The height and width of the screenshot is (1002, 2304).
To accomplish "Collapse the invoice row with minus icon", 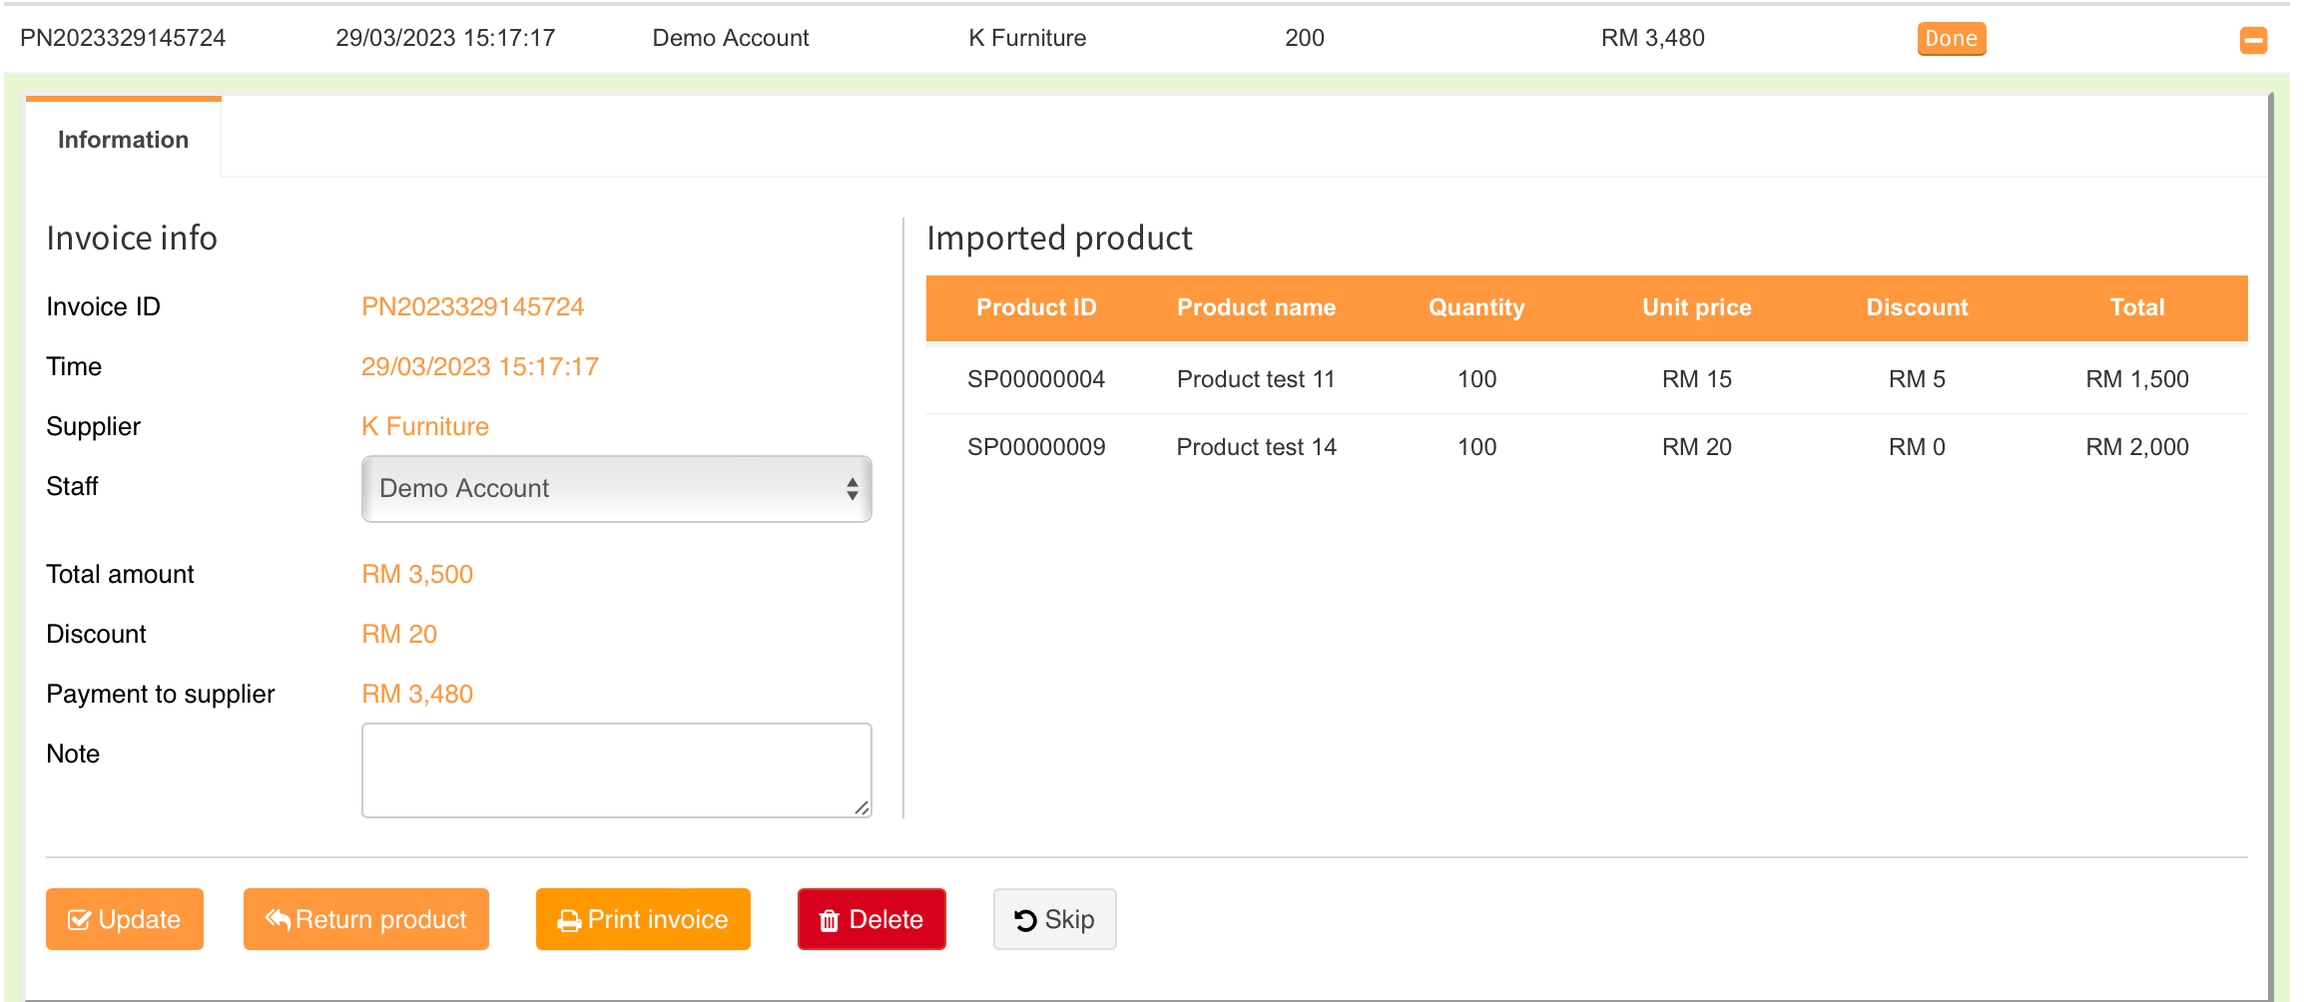I will pos(2253,40).
